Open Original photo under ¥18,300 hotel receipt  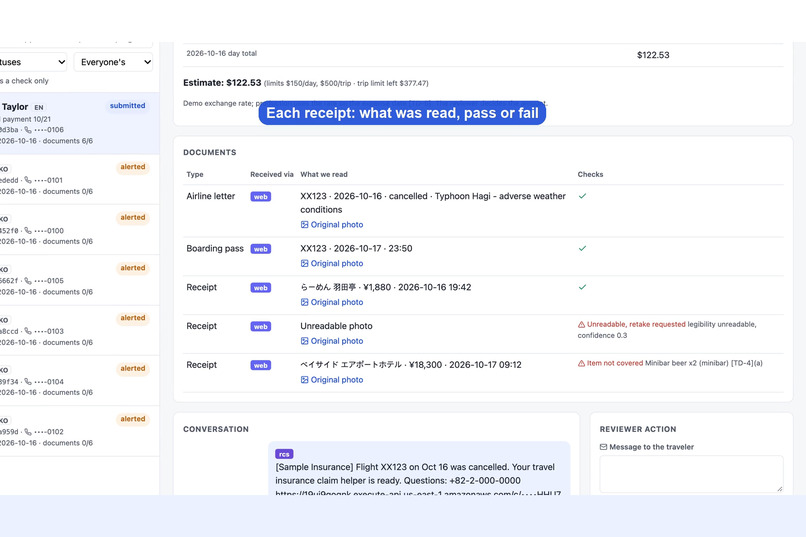[332, 380]
